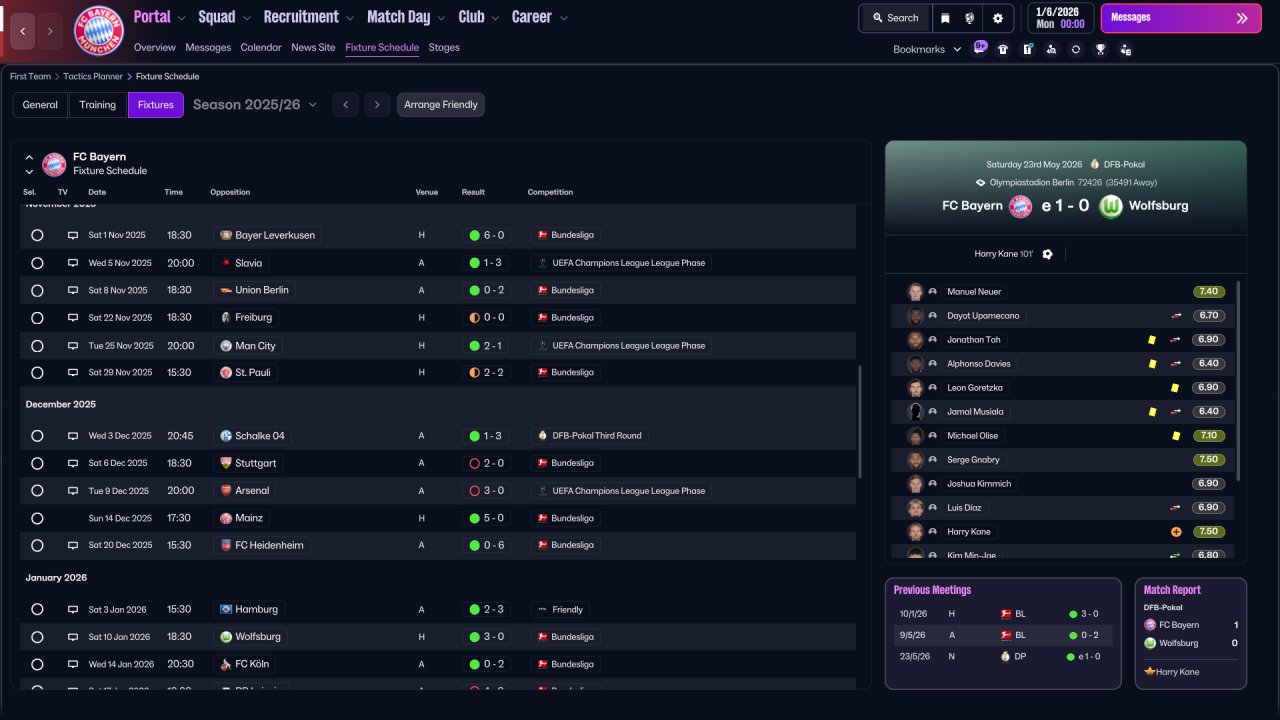Click the FC Bayern crest in match summary
Image resolution: width=1280 pixels, height=720 pixels.
tap(1020, 206)
